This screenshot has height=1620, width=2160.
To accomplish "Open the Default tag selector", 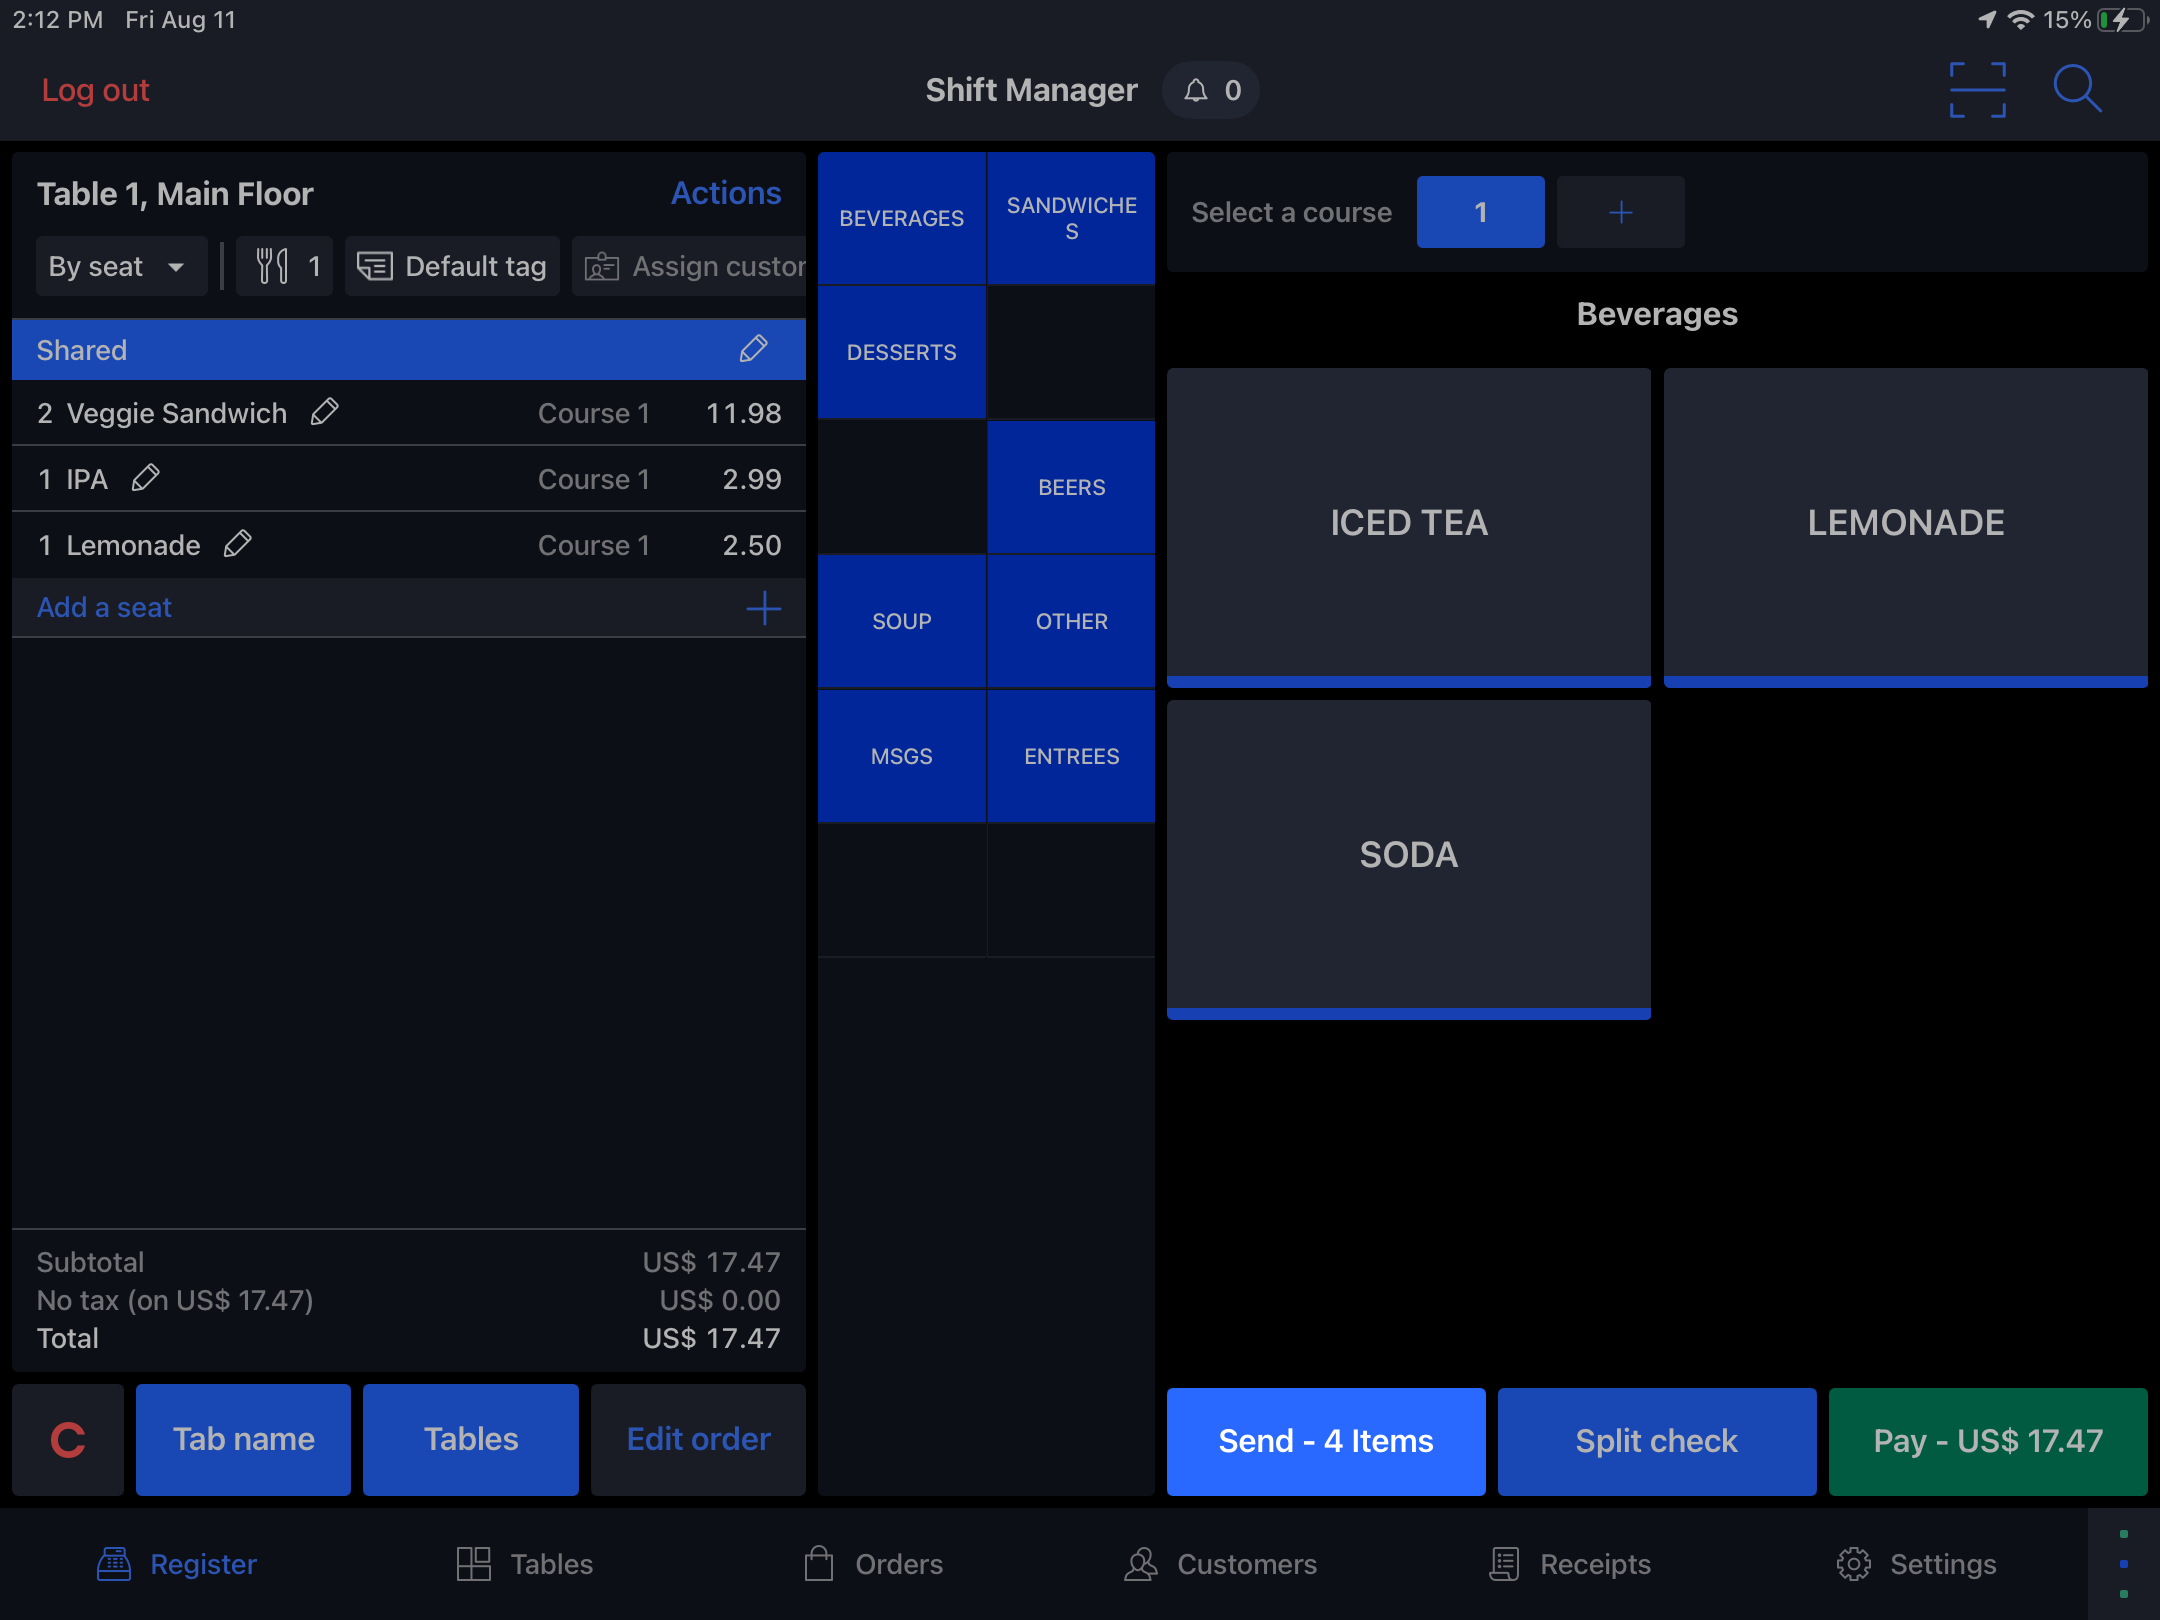I will (x=452, y=266).
